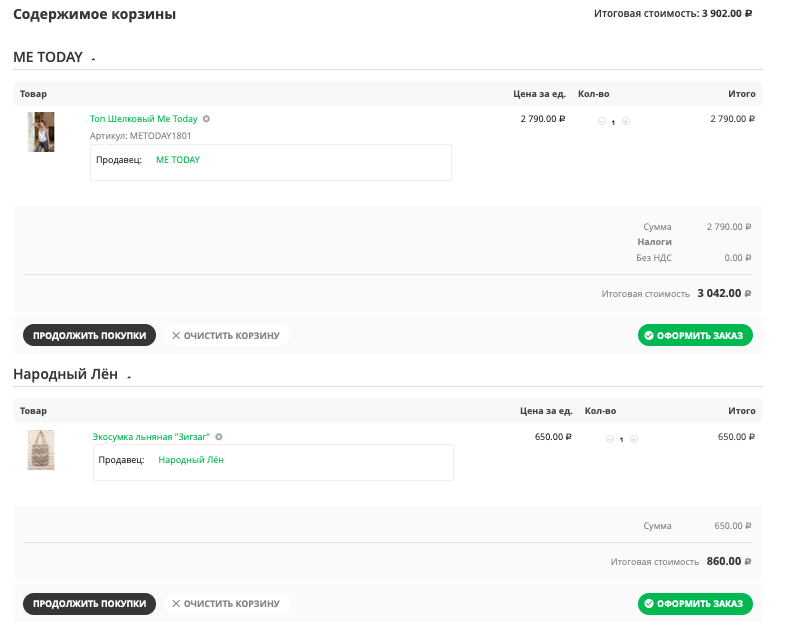794x642 pixels.
Task: Collapse the ME TODAY seller section
Action: (93, 59)
